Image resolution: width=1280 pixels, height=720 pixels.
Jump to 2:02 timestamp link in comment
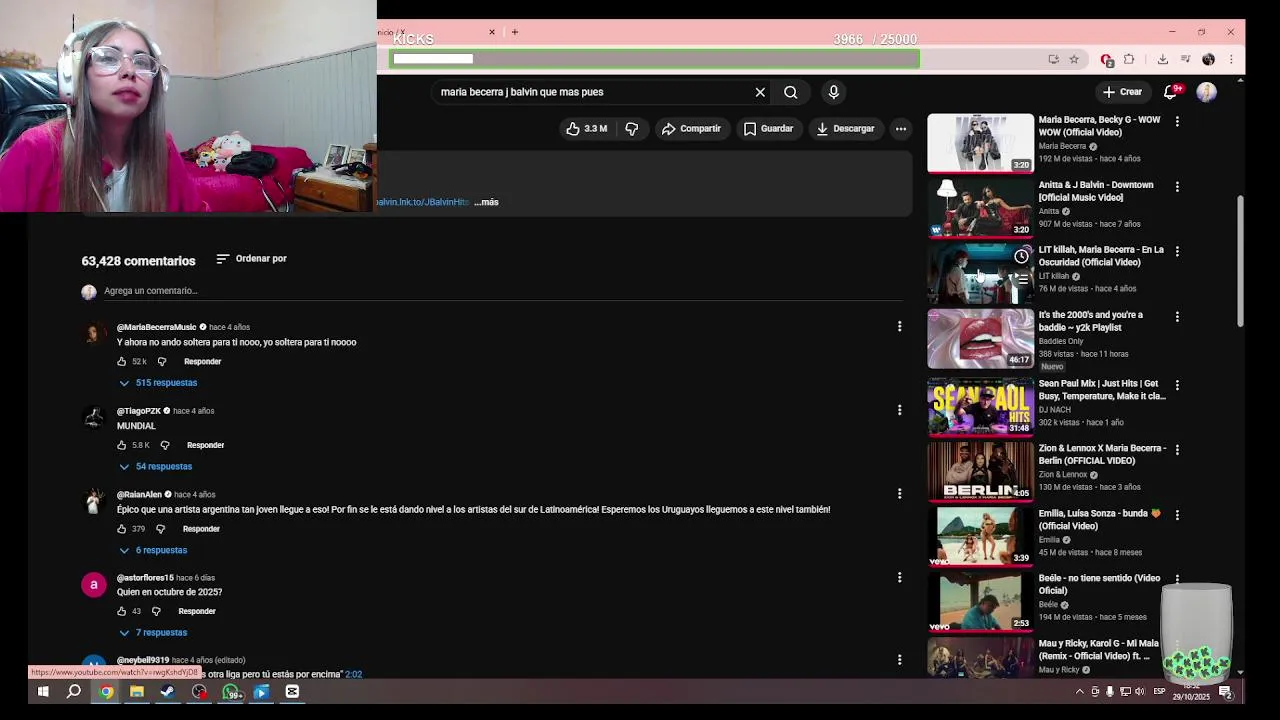pyautogui.click(x=353, y=674)
